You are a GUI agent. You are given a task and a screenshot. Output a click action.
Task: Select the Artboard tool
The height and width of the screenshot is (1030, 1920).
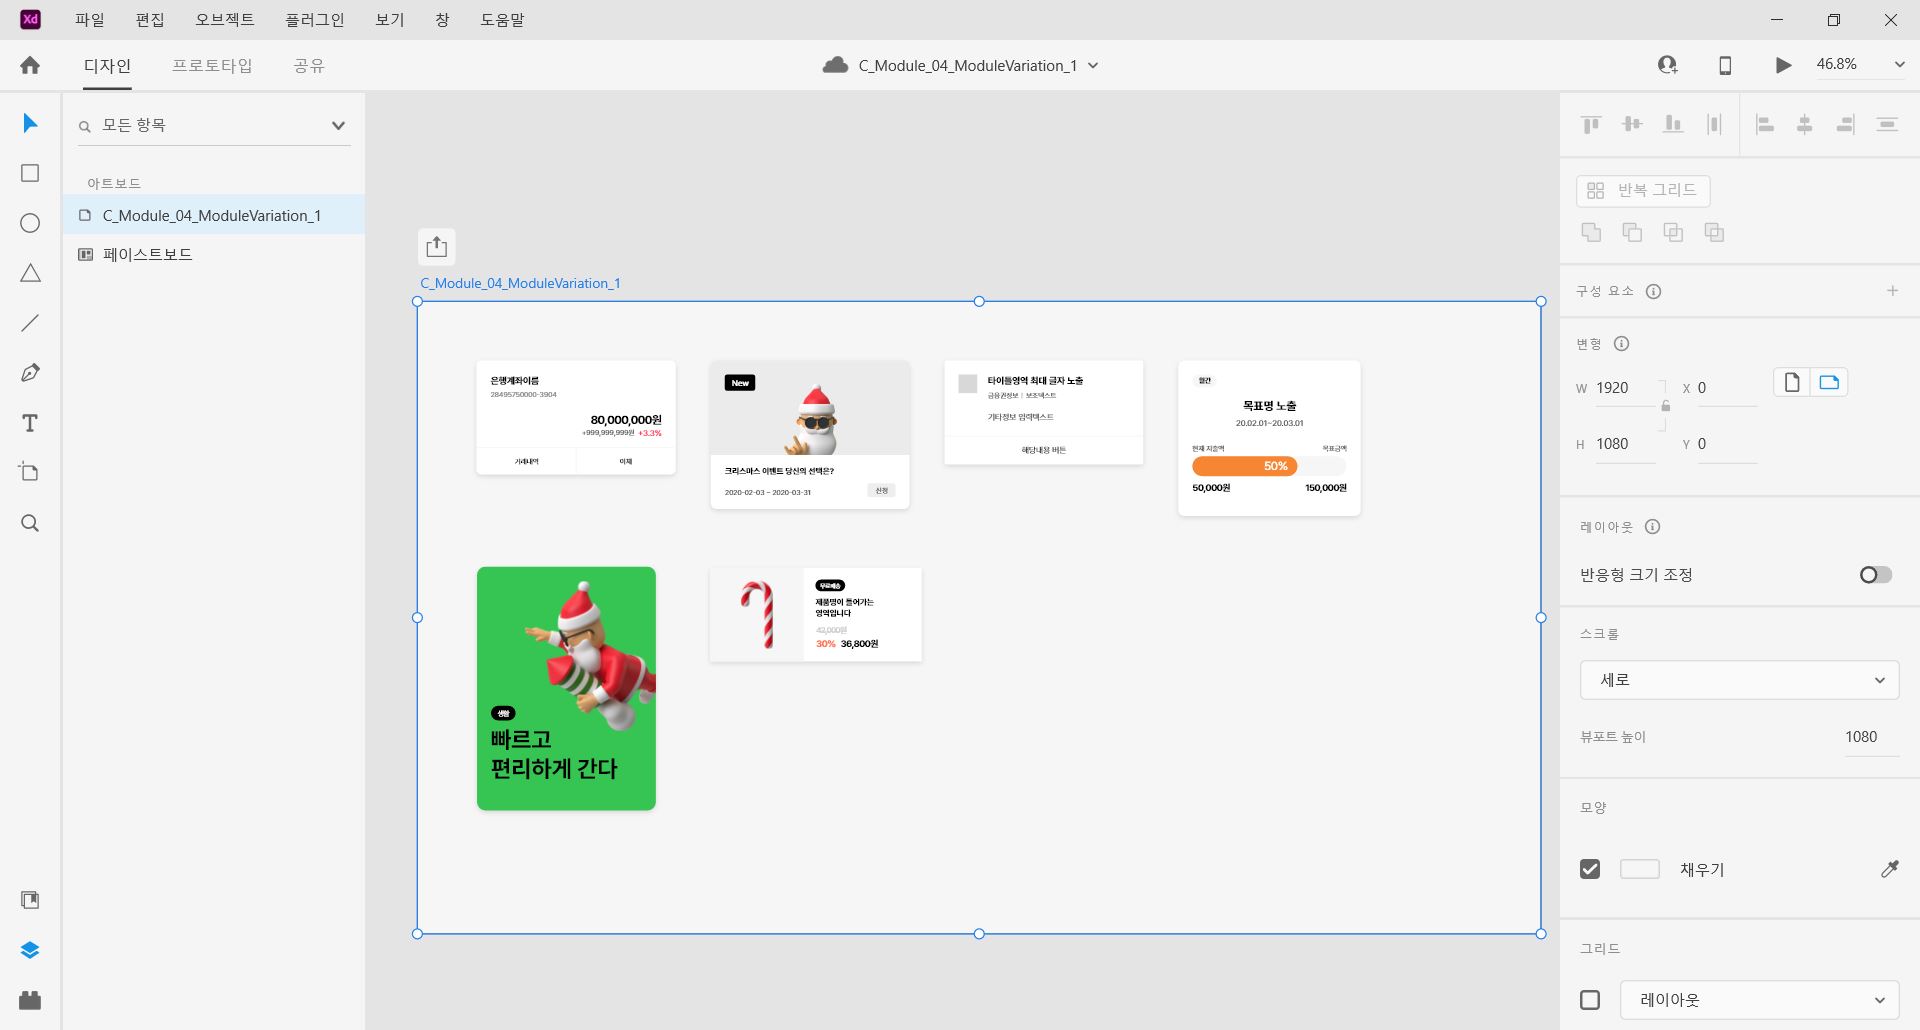(30, 472)
